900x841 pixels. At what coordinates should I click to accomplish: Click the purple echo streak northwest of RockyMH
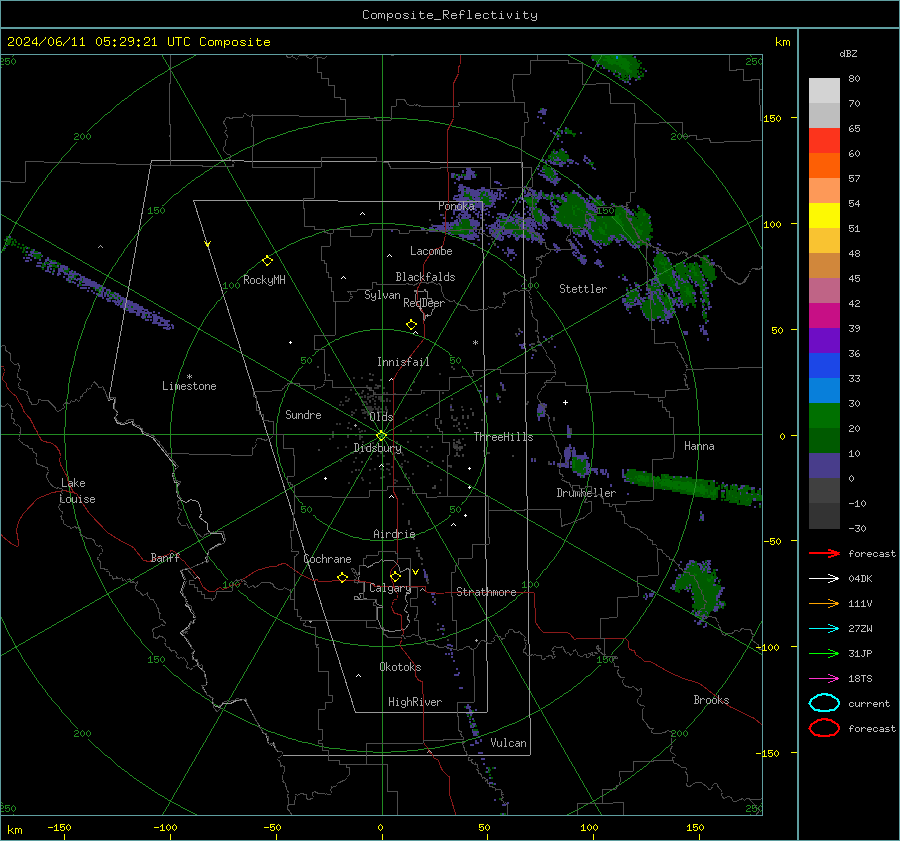point(89,283)
